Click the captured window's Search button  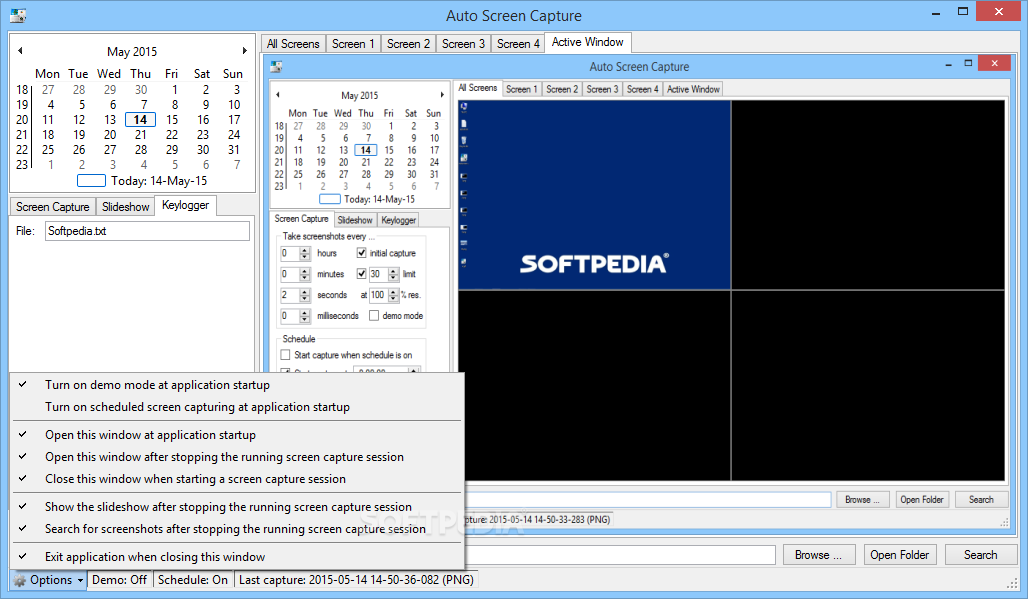tap(981, 499)
